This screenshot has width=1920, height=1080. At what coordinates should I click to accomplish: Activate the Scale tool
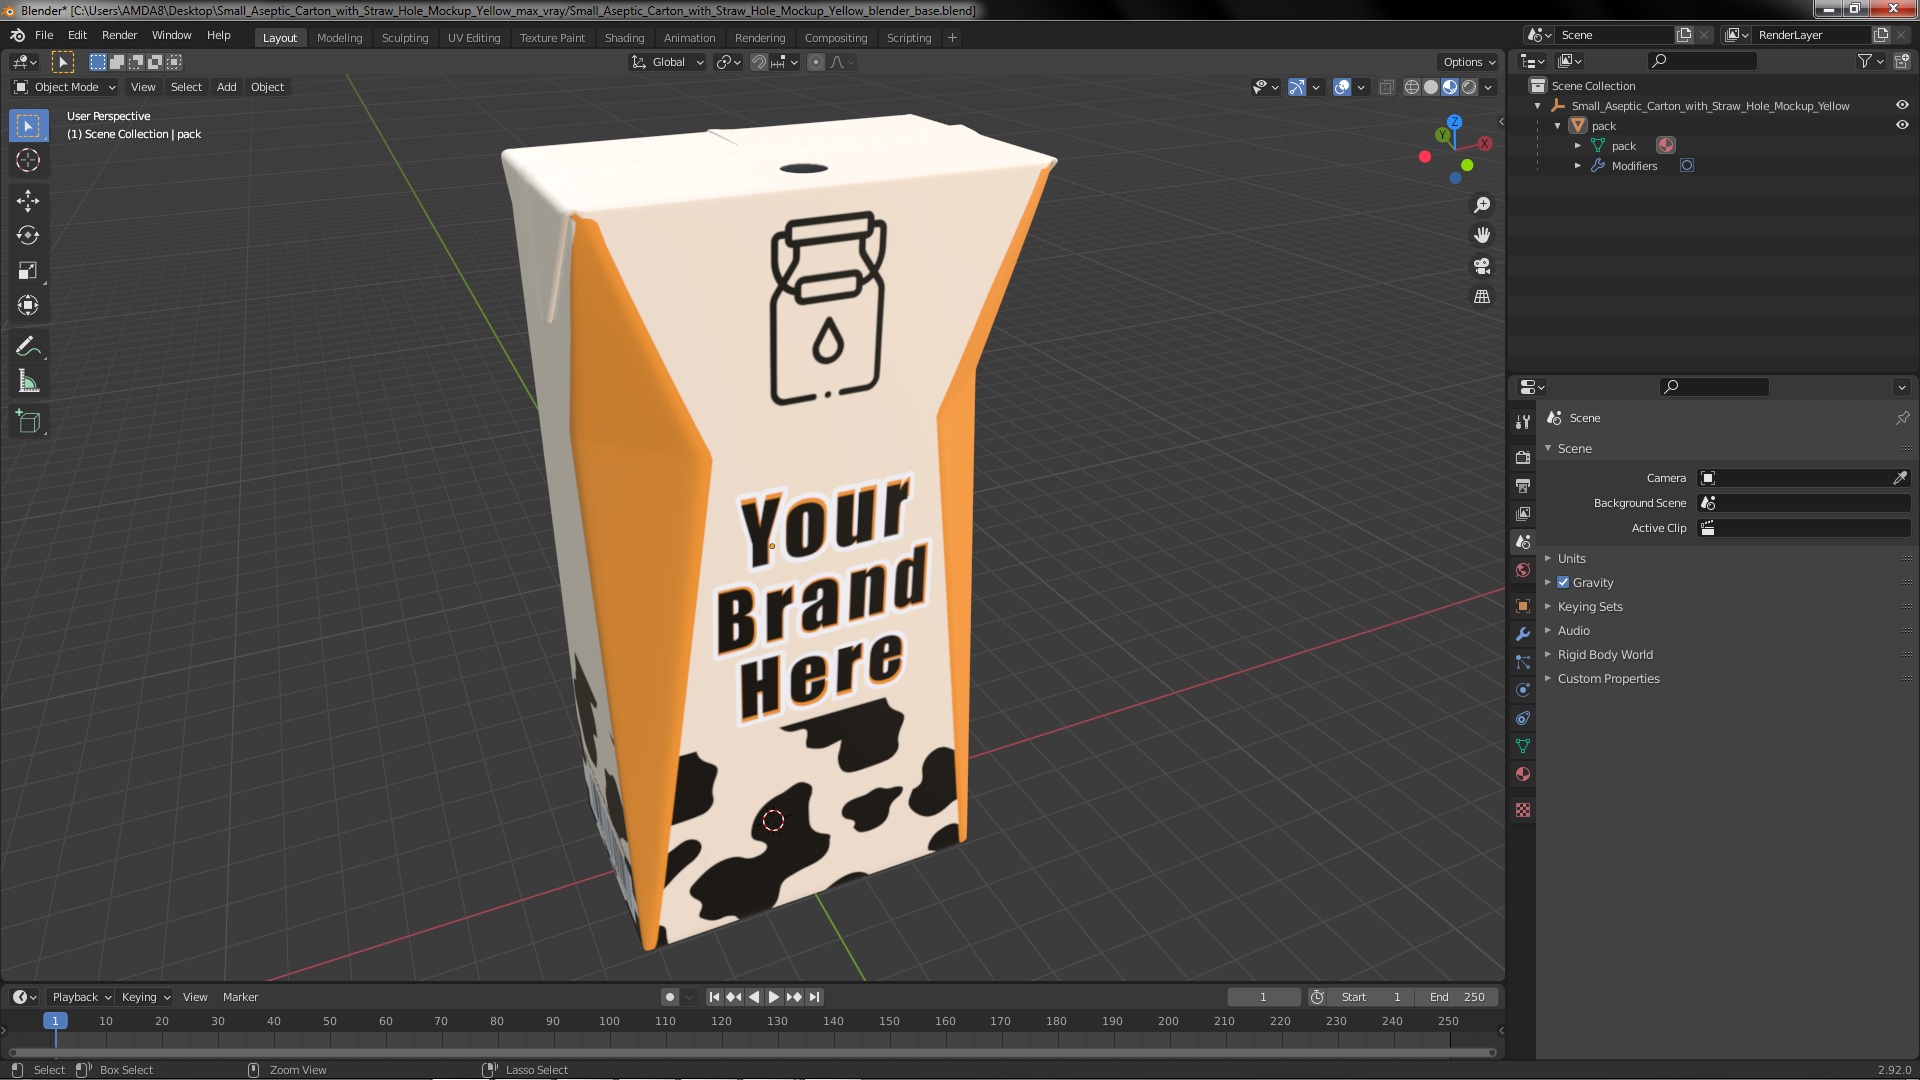tap(28, 271)
